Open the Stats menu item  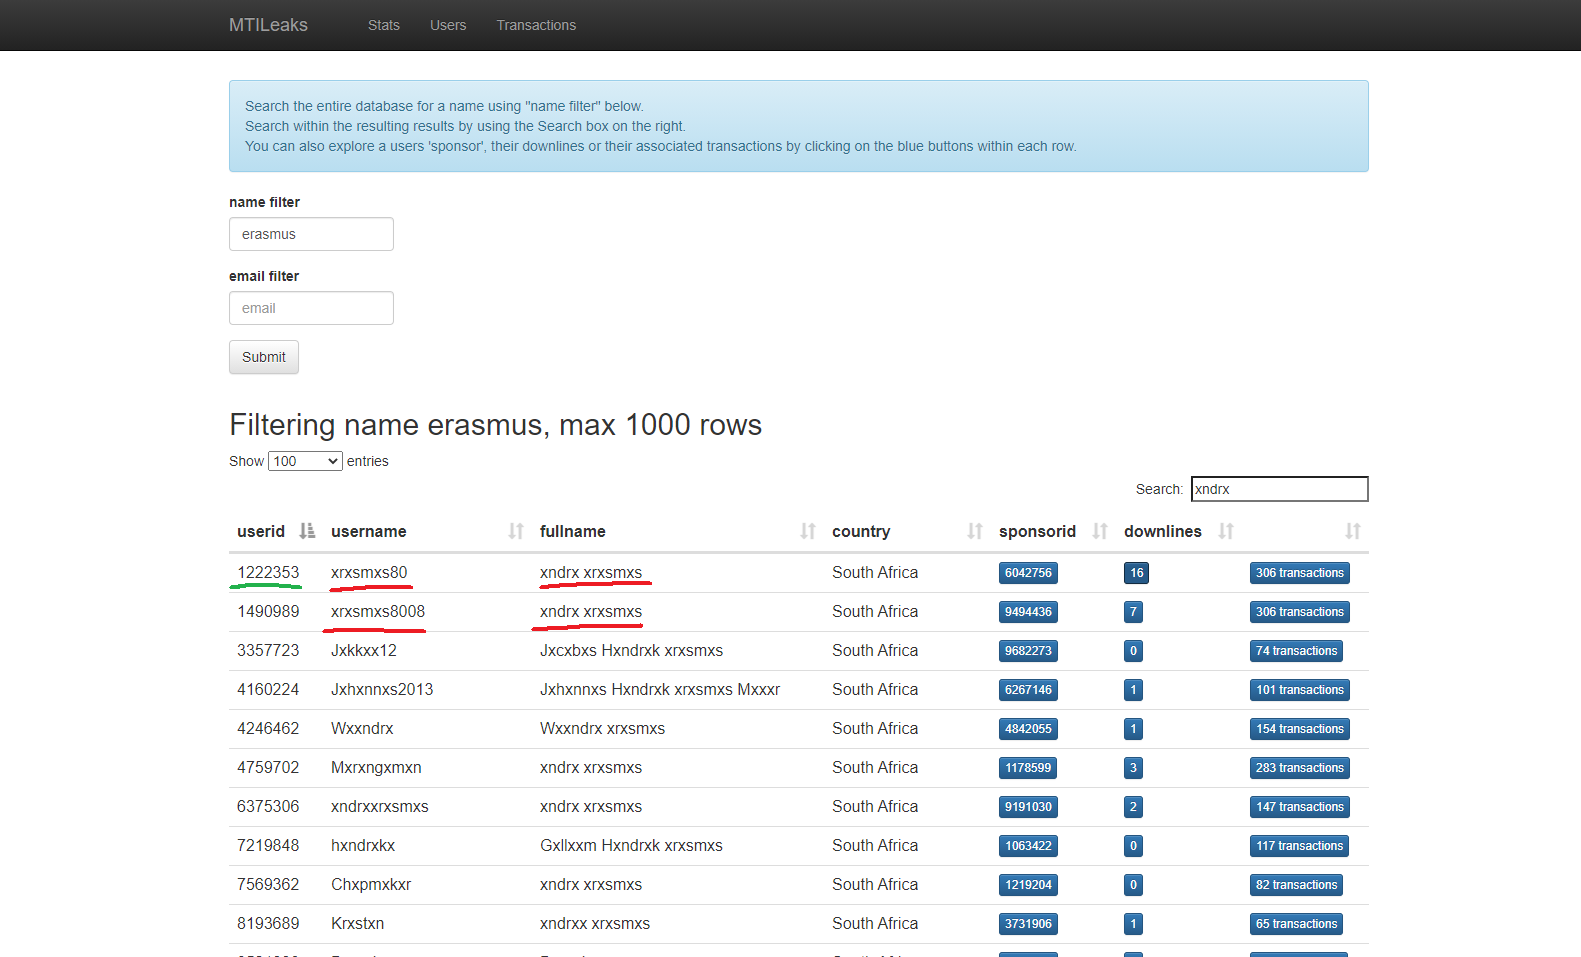point(383,25)
